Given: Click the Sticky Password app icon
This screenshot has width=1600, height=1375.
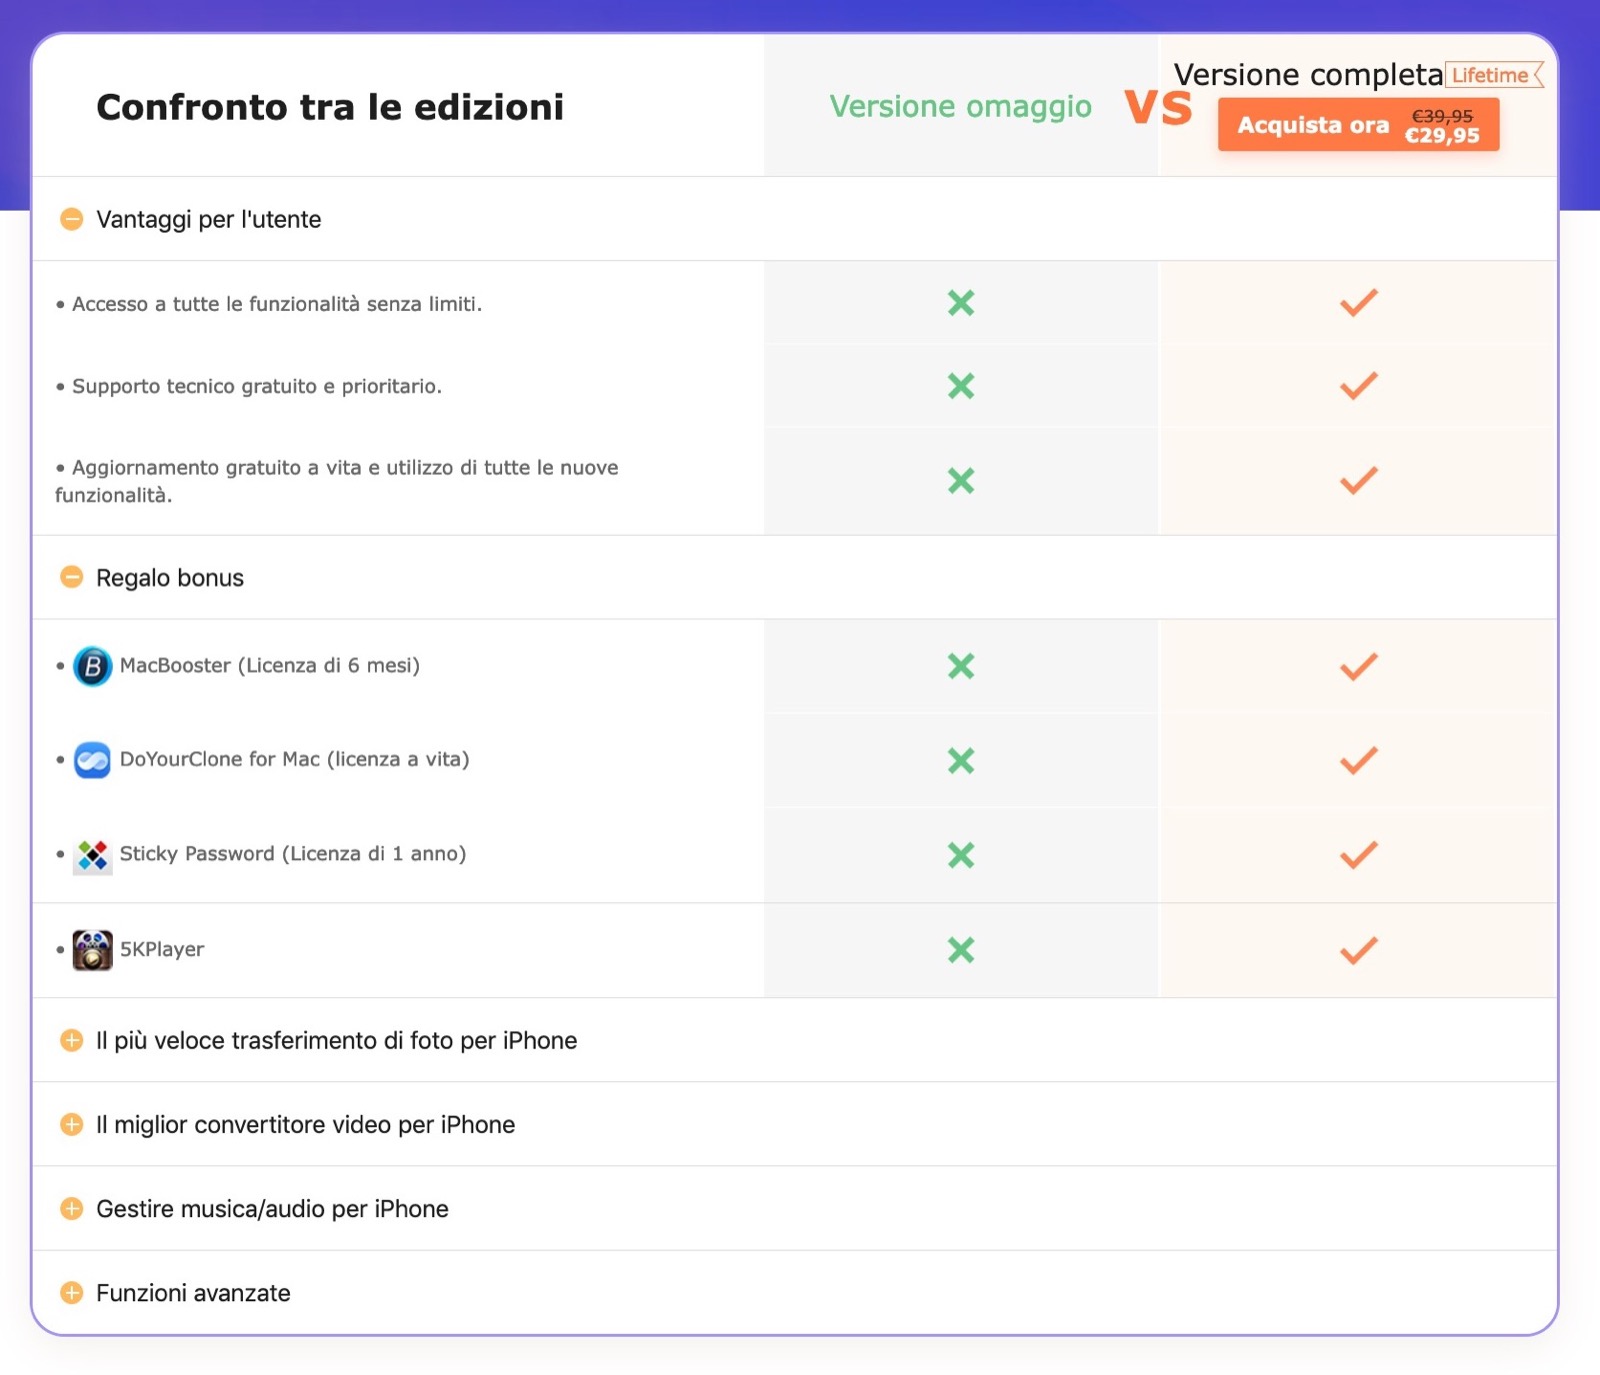Looking at the screenshot, I should coord(92,855).
